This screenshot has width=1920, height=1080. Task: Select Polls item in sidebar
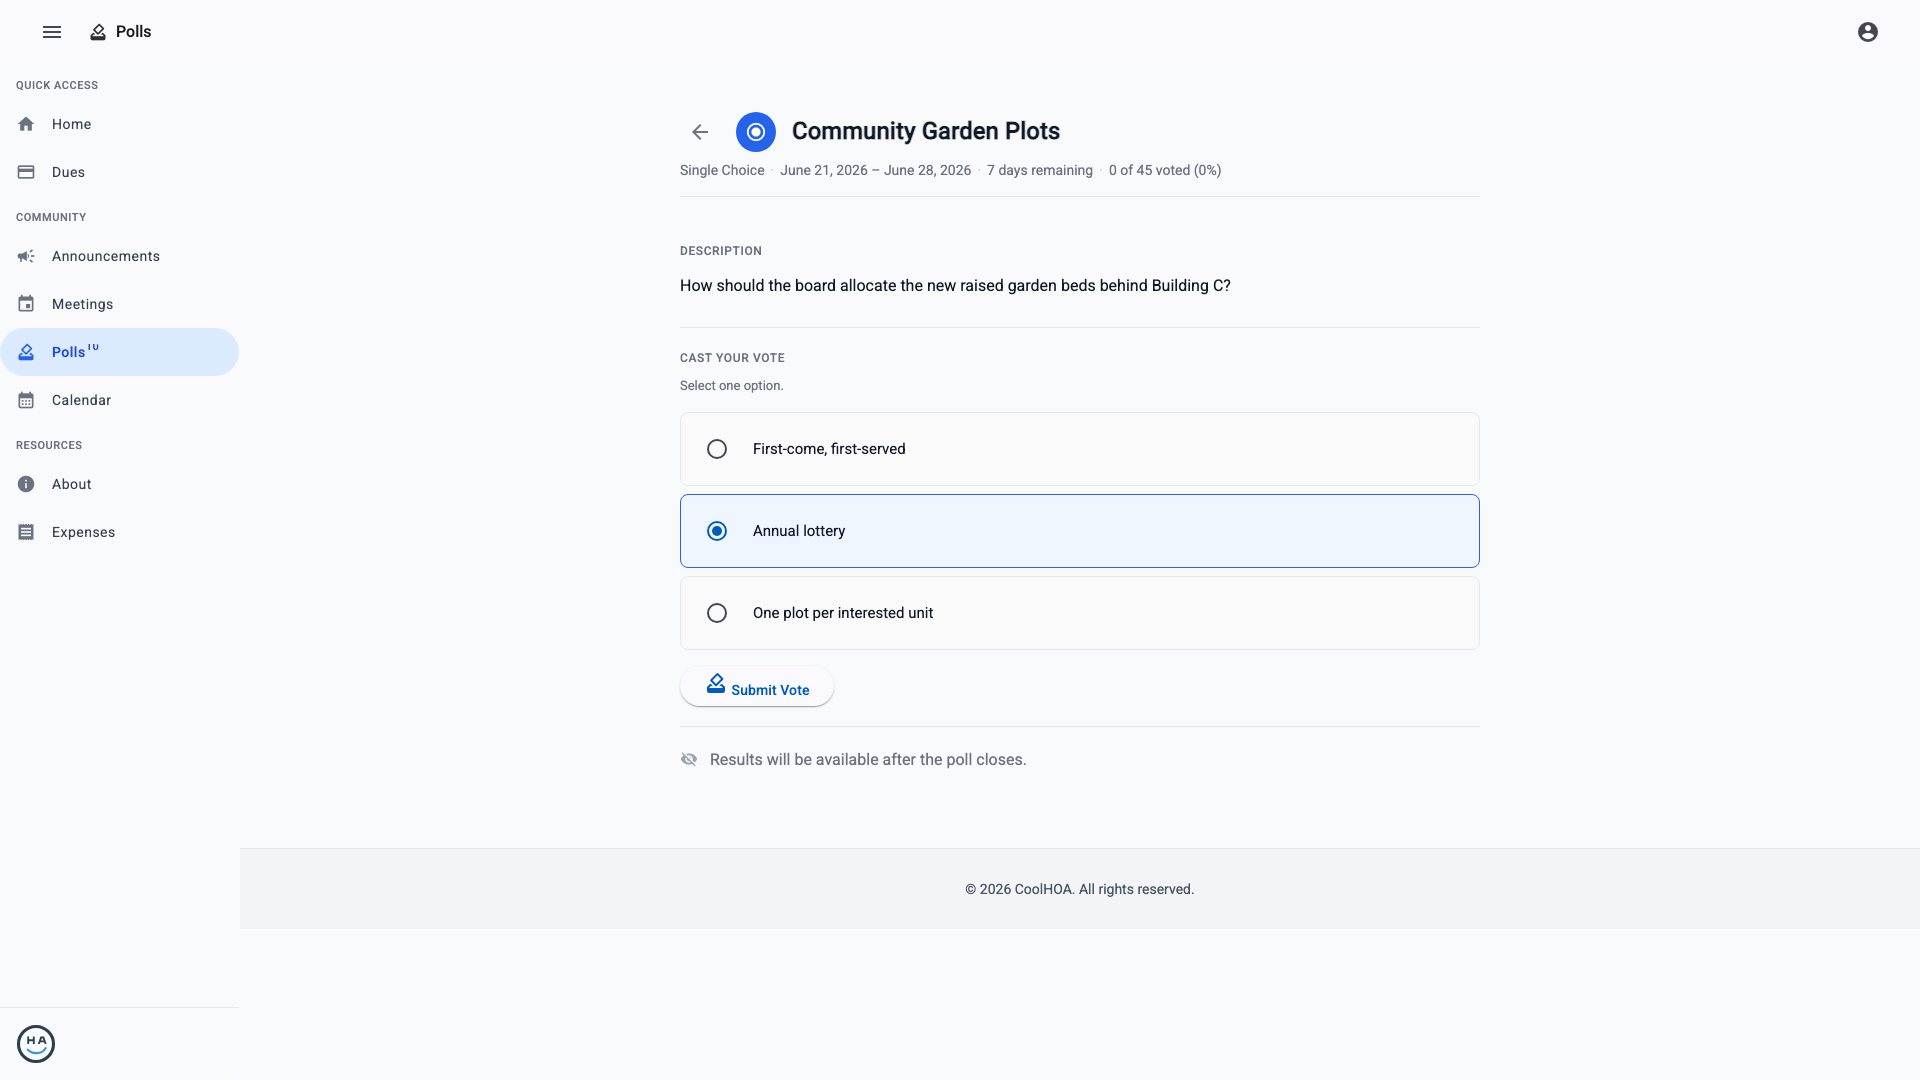pos(119,352)
